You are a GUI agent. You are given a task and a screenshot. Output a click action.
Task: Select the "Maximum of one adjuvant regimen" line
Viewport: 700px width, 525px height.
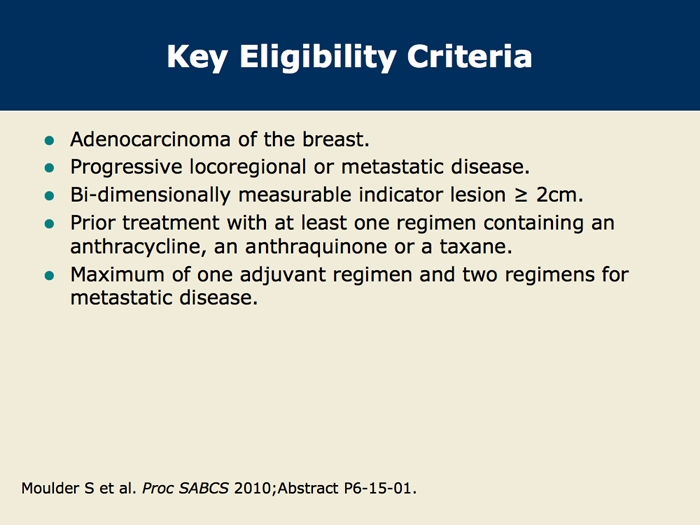coord(349,274)
